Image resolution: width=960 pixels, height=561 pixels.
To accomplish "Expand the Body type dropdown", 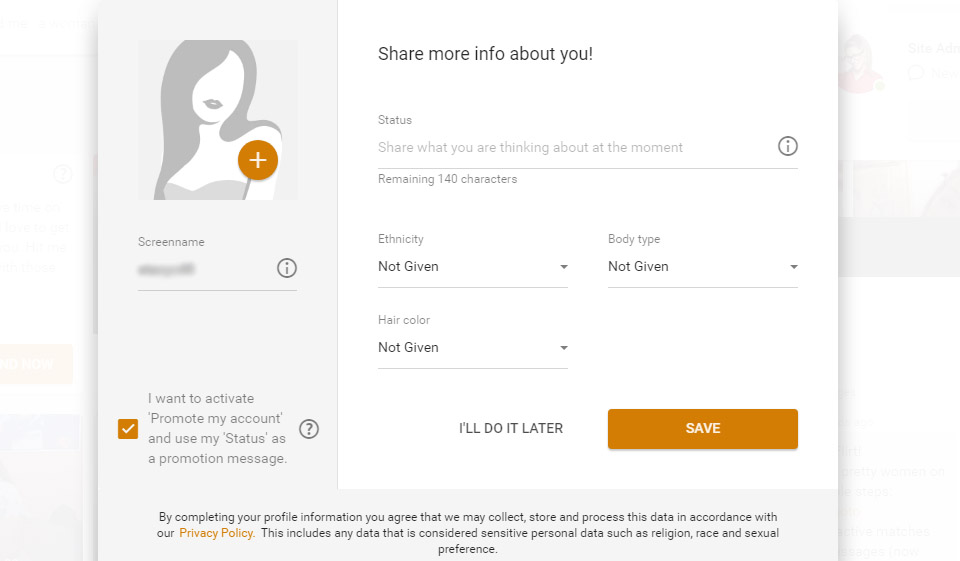I will pyautogui.click(x=702, y=267).
